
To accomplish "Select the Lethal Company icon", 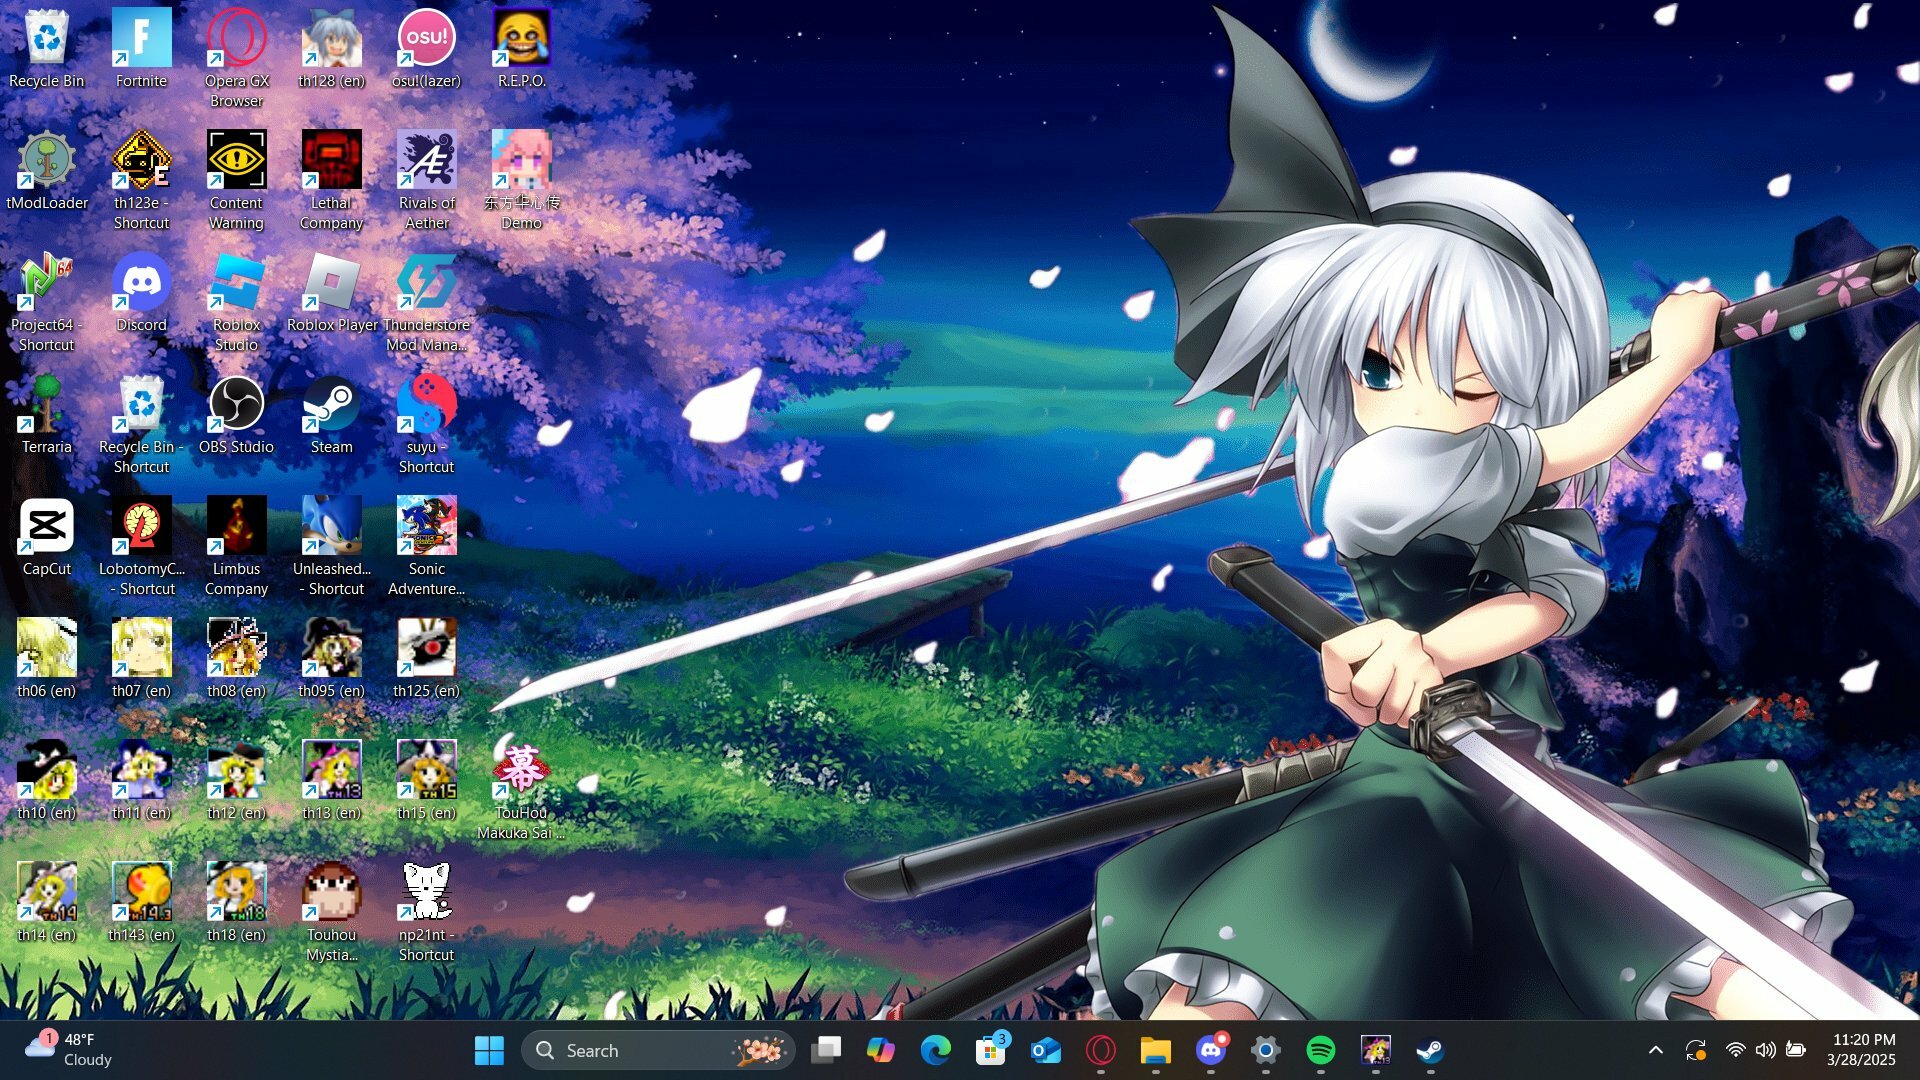I will click(332, 180).
